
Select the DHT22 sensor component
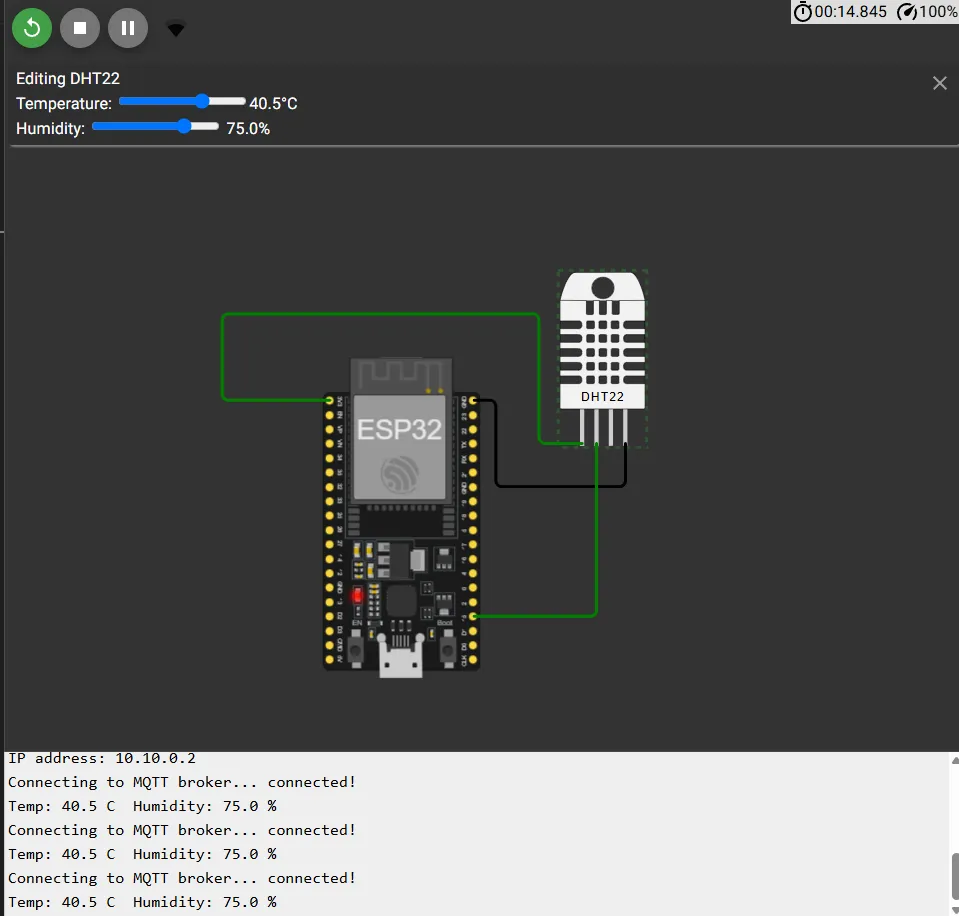602,358
